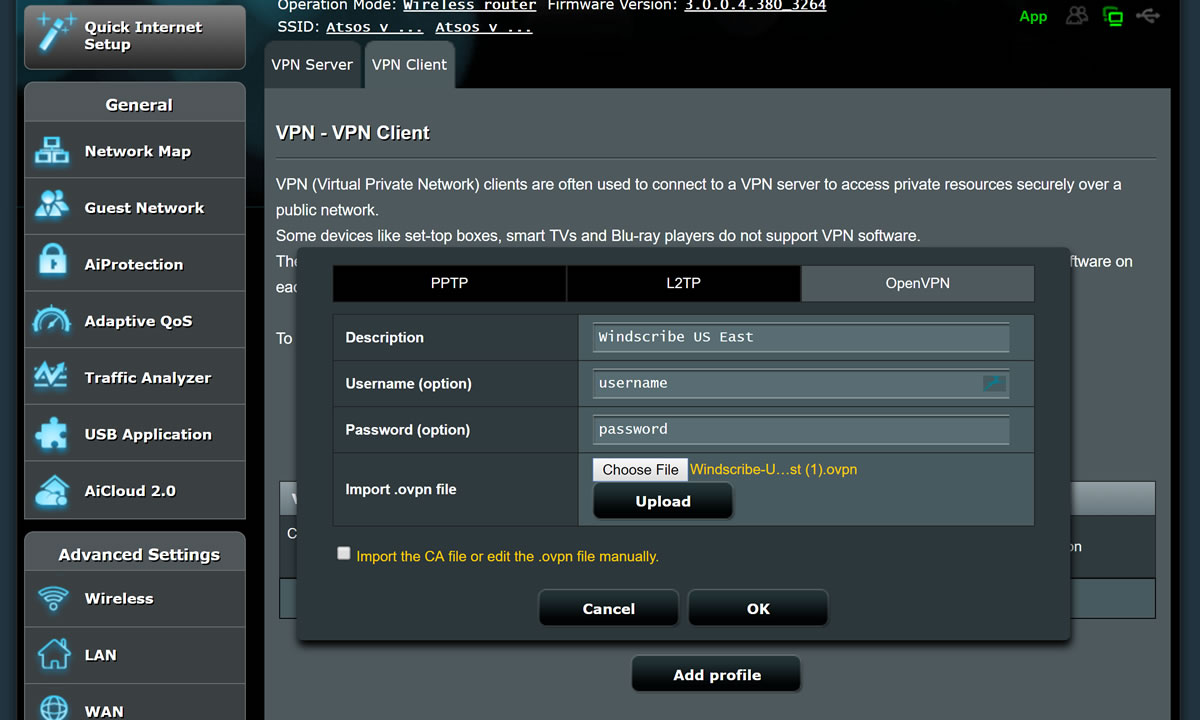Click the network monitor status icon
The image size is (1200, 720).
coord(1112,16)
